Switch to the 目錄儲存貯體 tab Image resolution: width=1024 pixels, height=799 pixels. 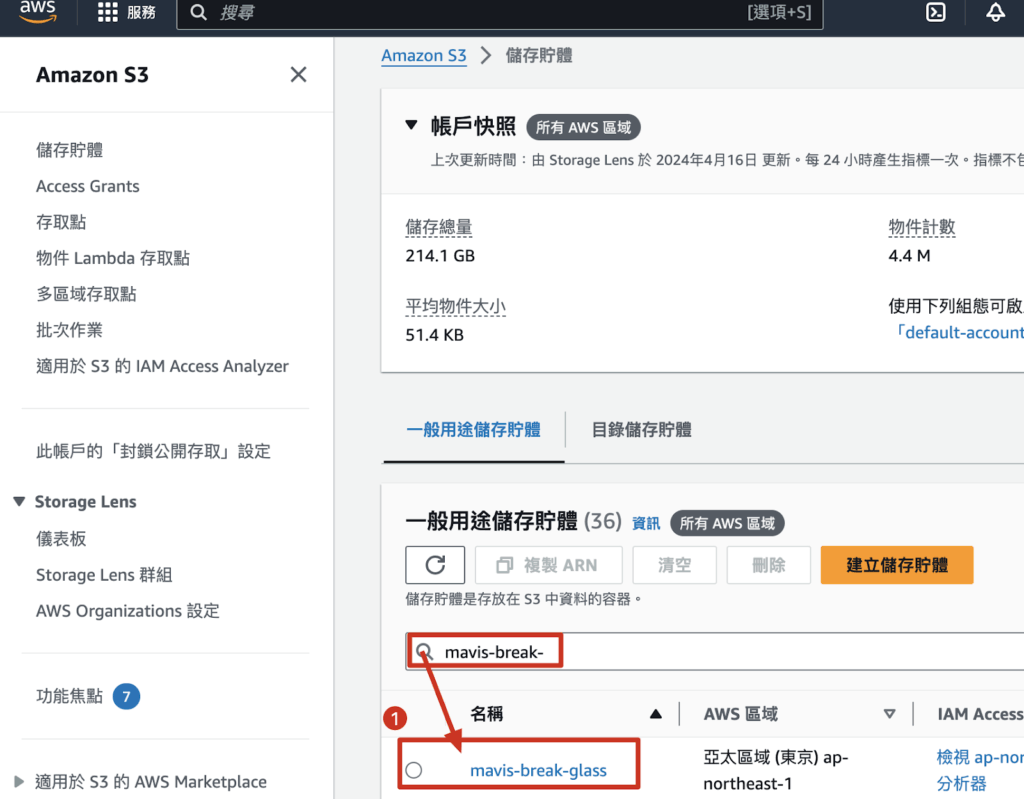(641, 430)
